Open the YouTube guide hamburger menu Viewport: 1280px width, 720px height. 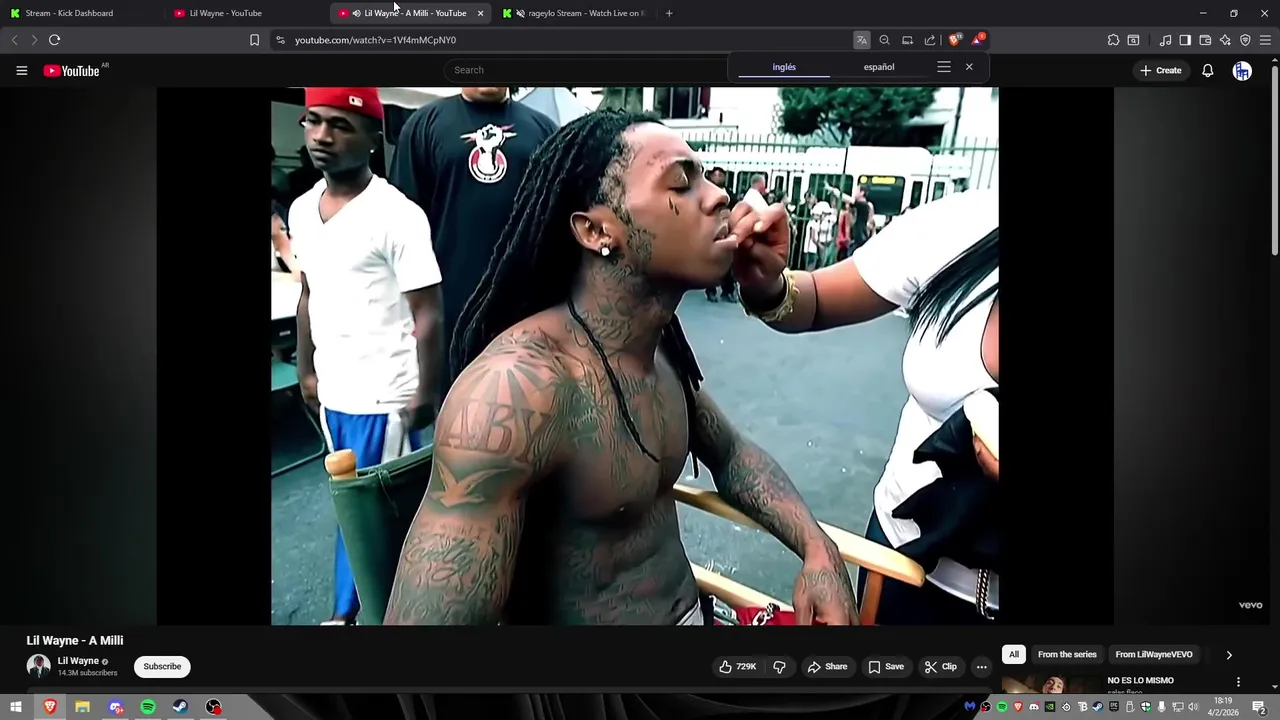(21, 70)
